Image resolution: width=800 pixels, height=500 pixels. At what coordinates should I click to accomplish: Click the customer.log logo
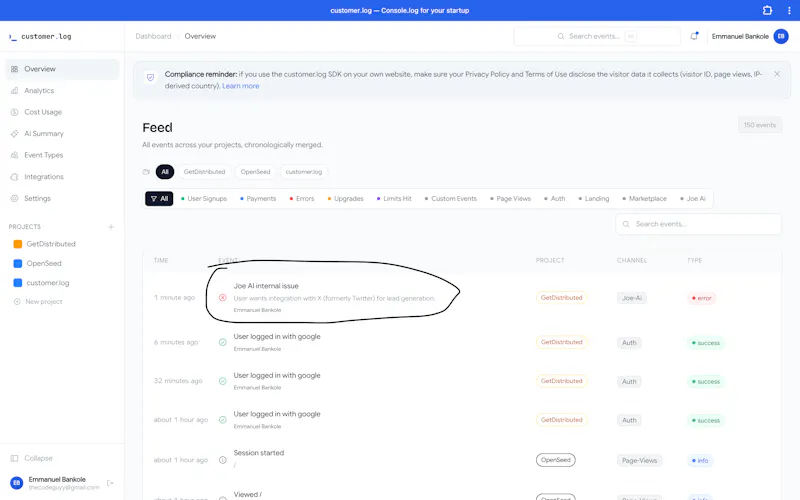pyautogui.click(x=40, y=36)
